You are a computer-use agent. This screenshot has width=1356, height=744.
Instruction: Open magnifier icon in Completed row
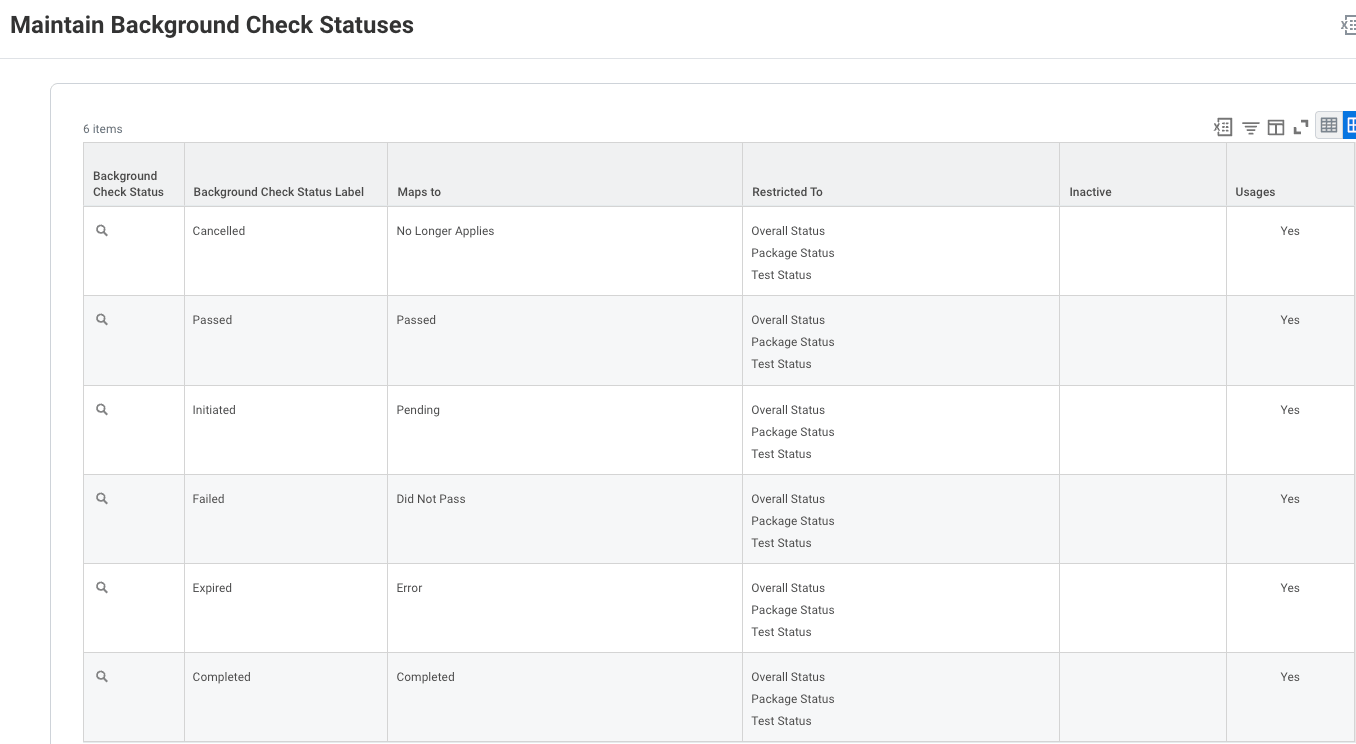click(x=102, y=676)
